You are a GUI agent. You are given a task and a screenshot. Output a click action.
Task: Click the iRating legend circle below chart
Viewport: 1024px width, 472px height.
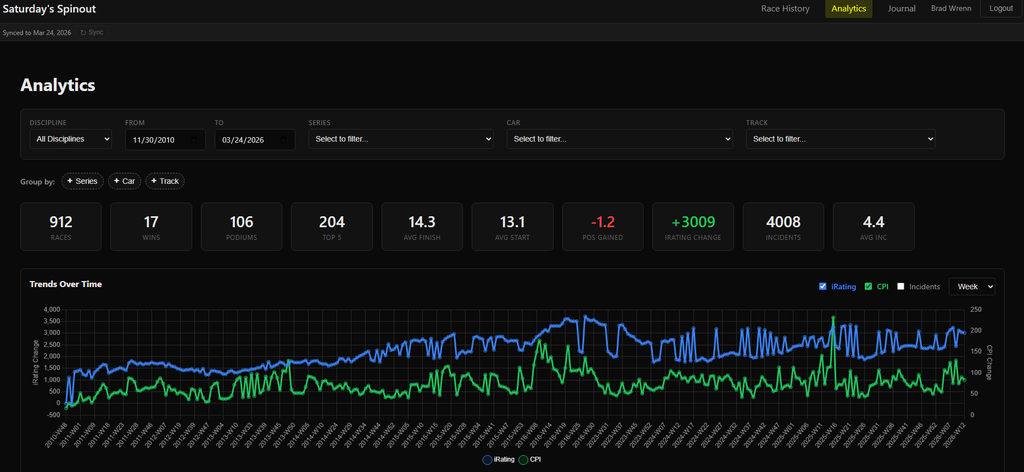click(x=488, y=459)
